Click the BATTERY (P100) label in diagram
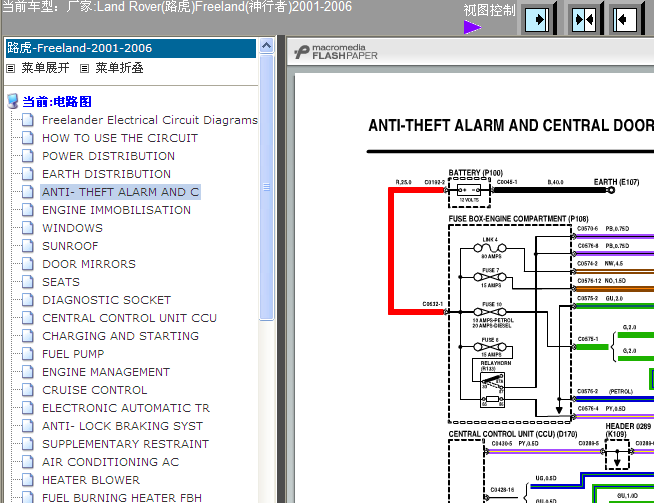Image resolution: width=654 pixels, height=503 pixels. tap(475, 173)
